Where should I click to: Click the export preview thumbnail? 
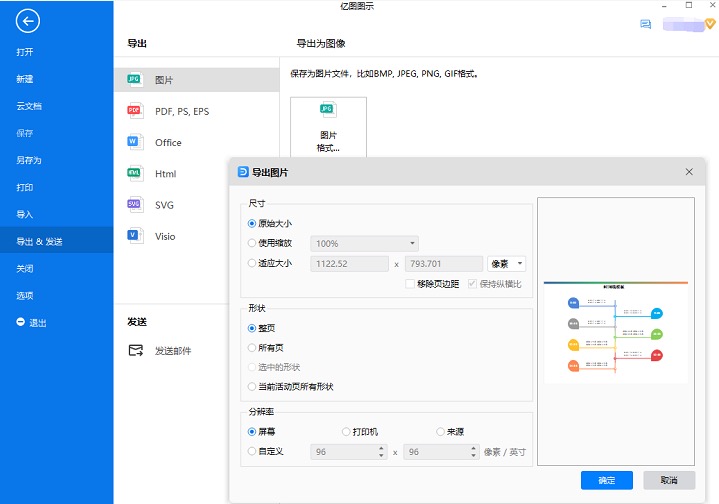pyautogui.click(x=615, y=330)
